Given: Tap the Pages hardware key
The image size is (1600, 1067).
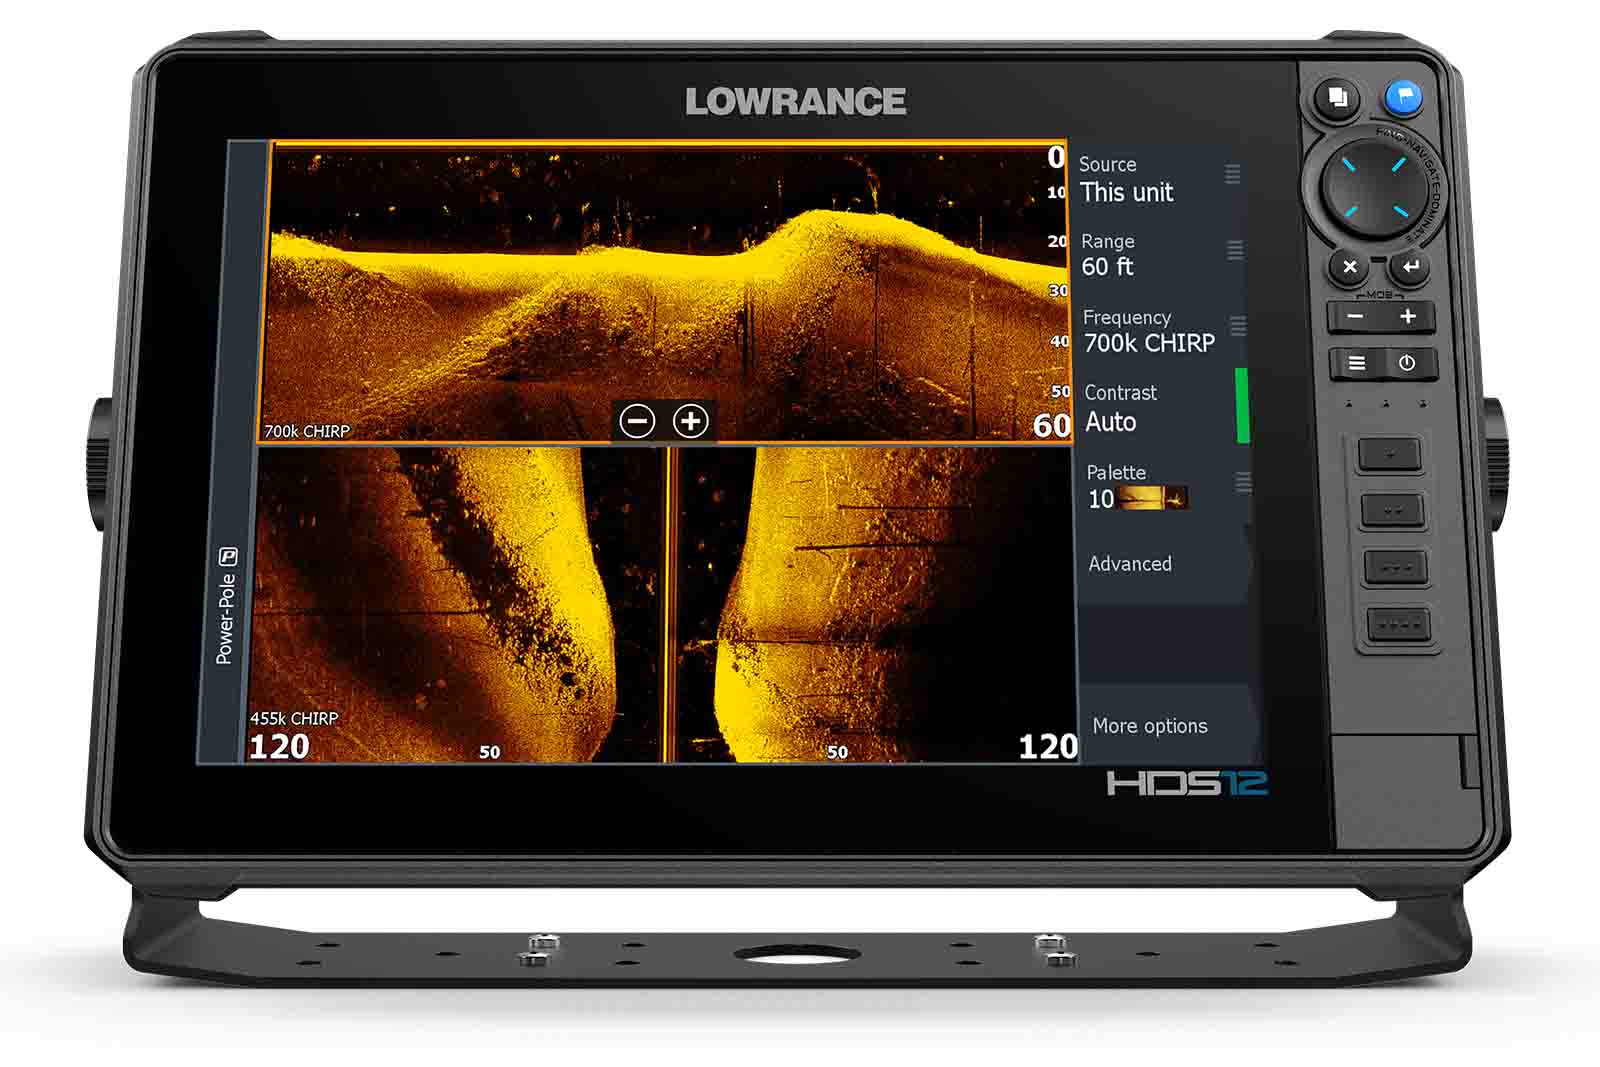Looking at the screenshot, I should tap(1337, 98).
